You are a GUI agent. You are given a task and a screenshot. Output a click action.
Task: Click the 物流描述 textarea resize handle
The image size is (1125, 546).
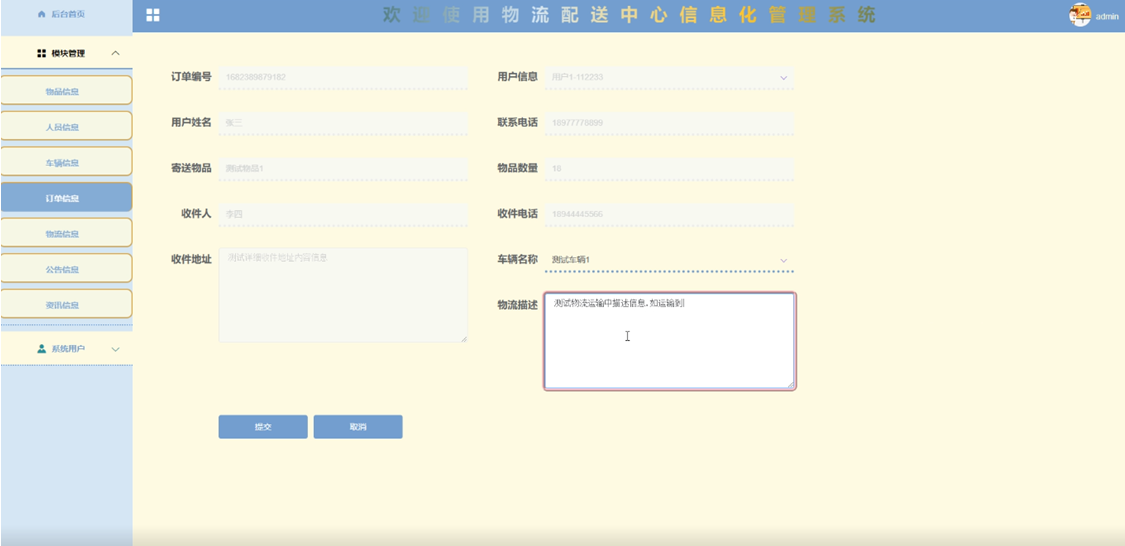click(791, 385)
